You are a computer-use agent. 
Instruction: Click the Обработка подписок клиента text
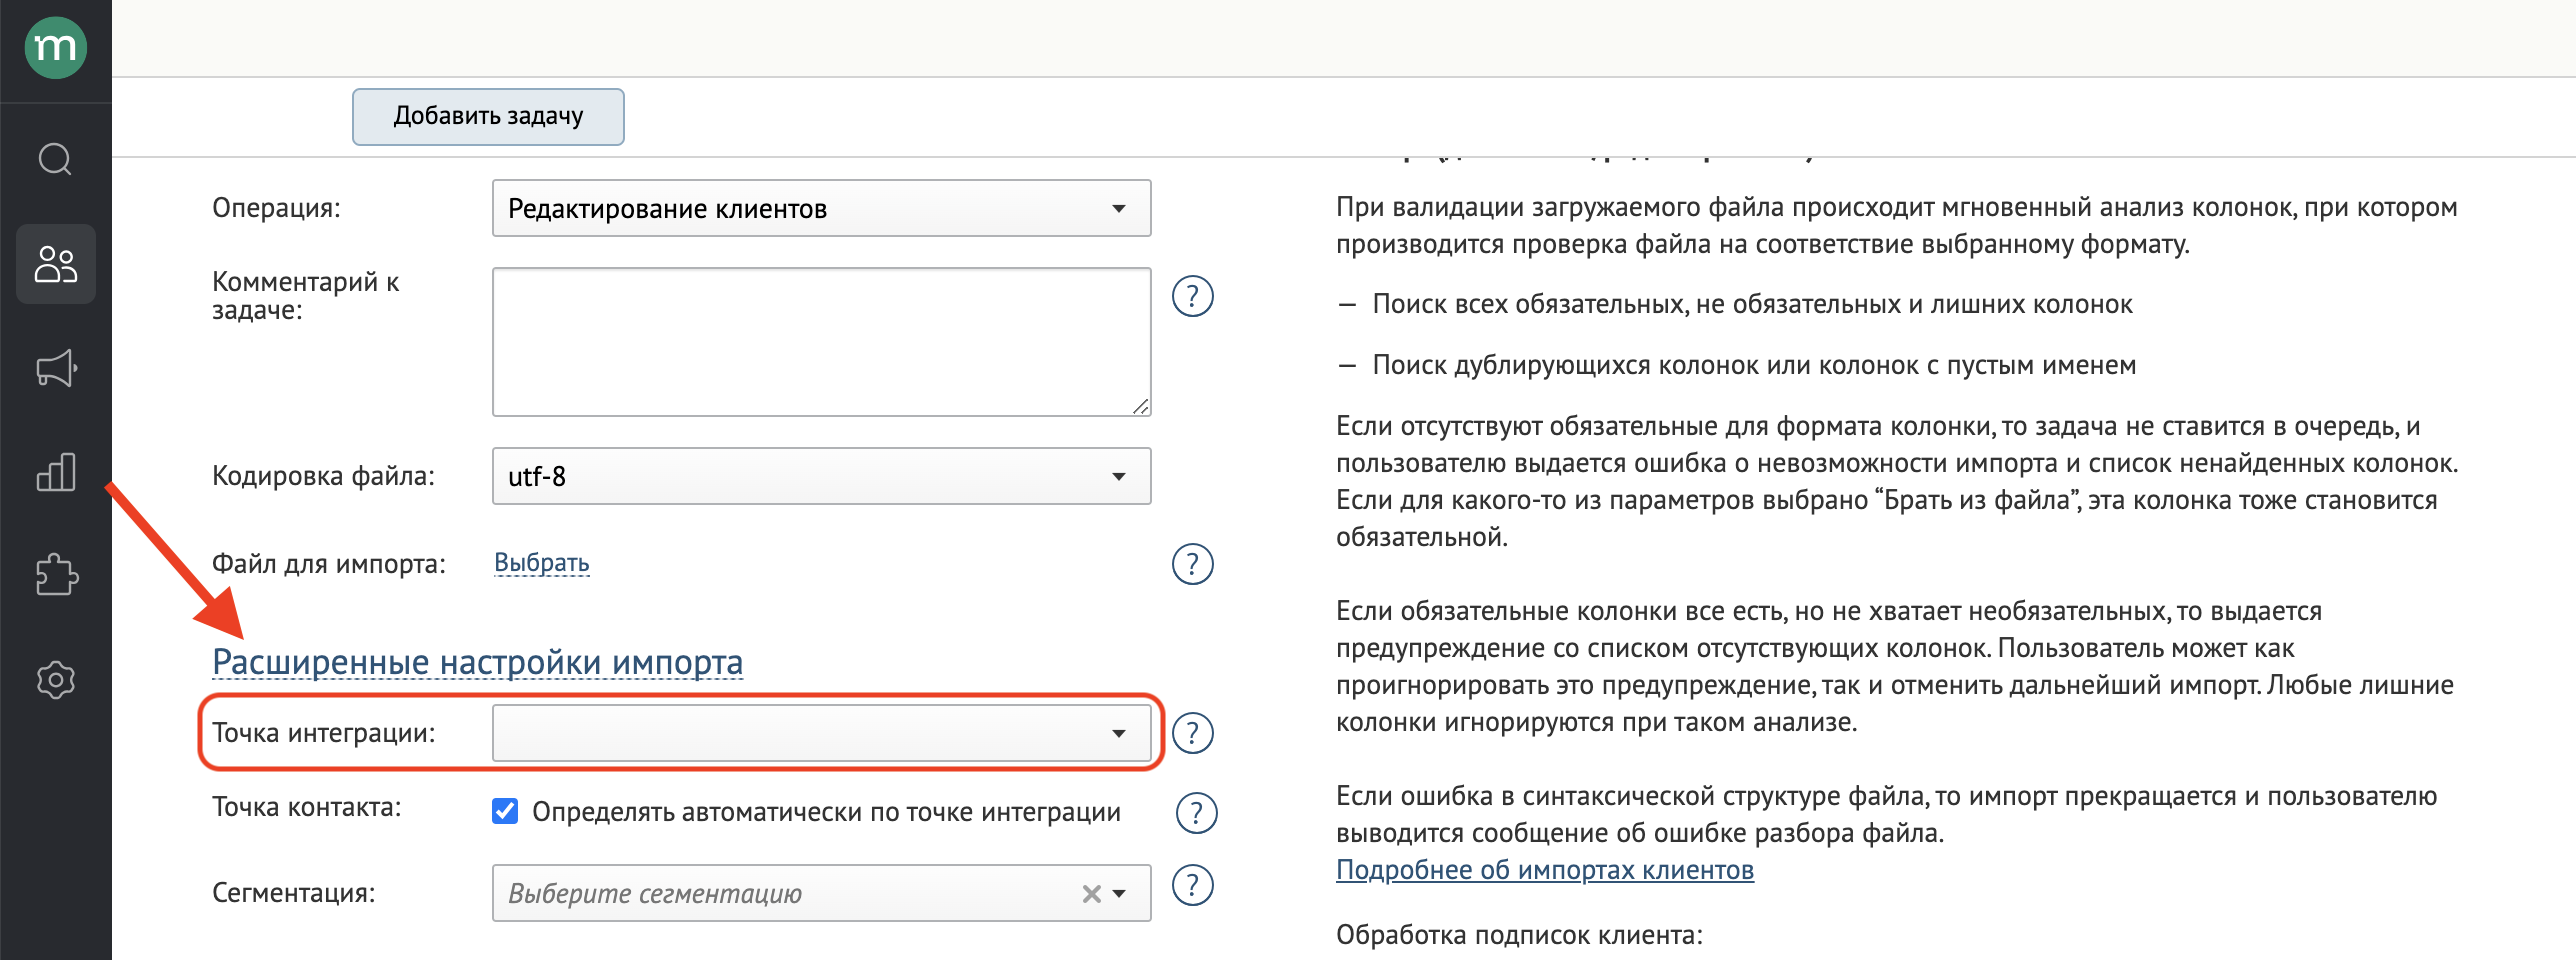tap(1519, 935)
